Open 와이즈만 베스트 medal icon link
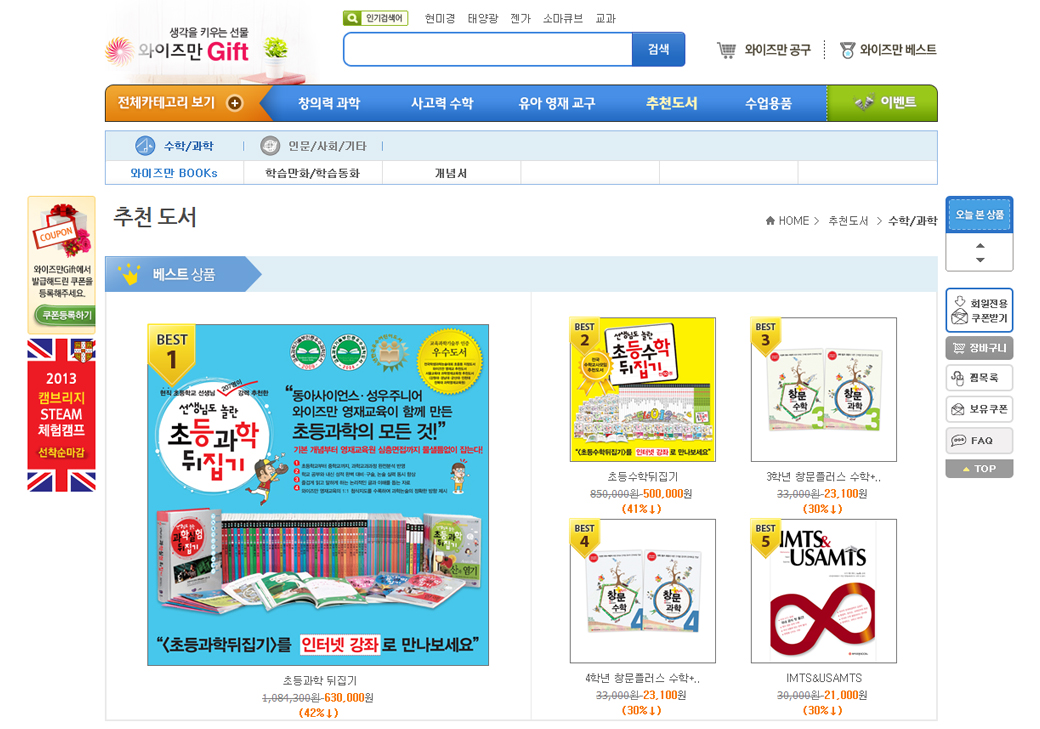Viewport: 1040px width, 729px height. tap(847, 50)
